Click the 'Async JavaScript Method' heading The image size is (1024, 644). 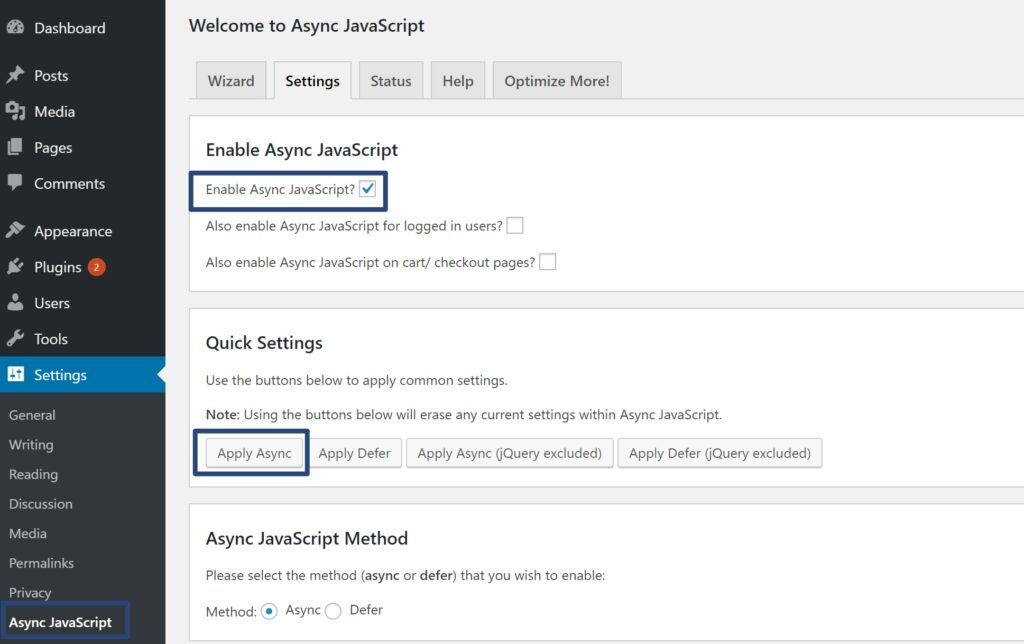306,538
